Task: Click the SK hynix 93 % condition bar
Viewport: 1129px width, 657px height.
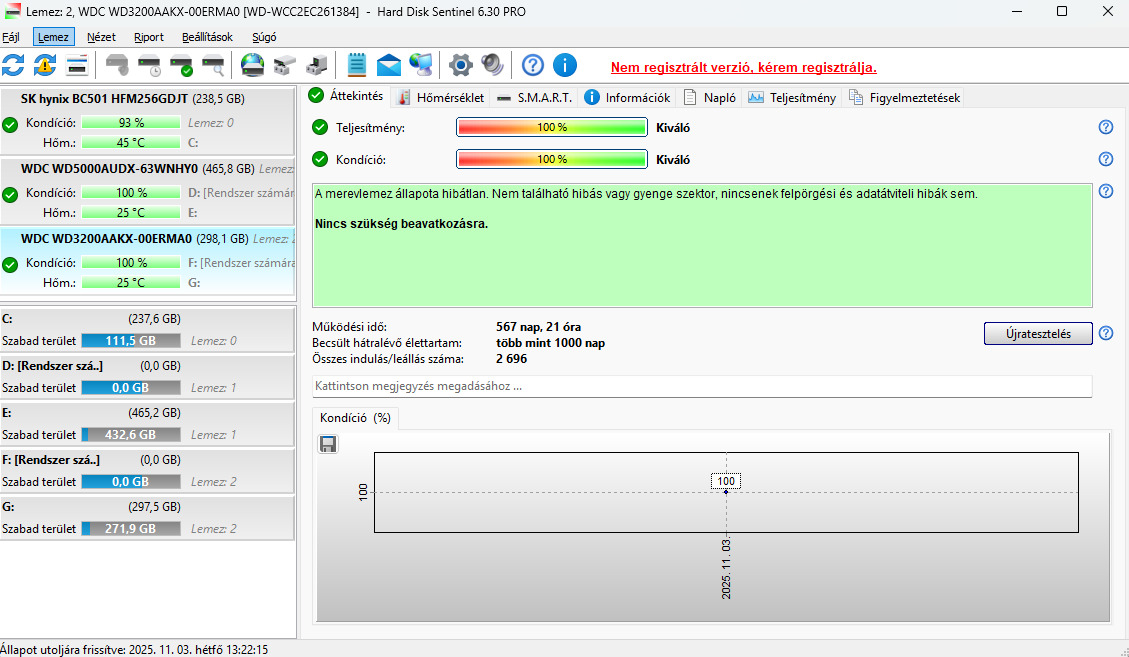Action: [x=130, y=123]
